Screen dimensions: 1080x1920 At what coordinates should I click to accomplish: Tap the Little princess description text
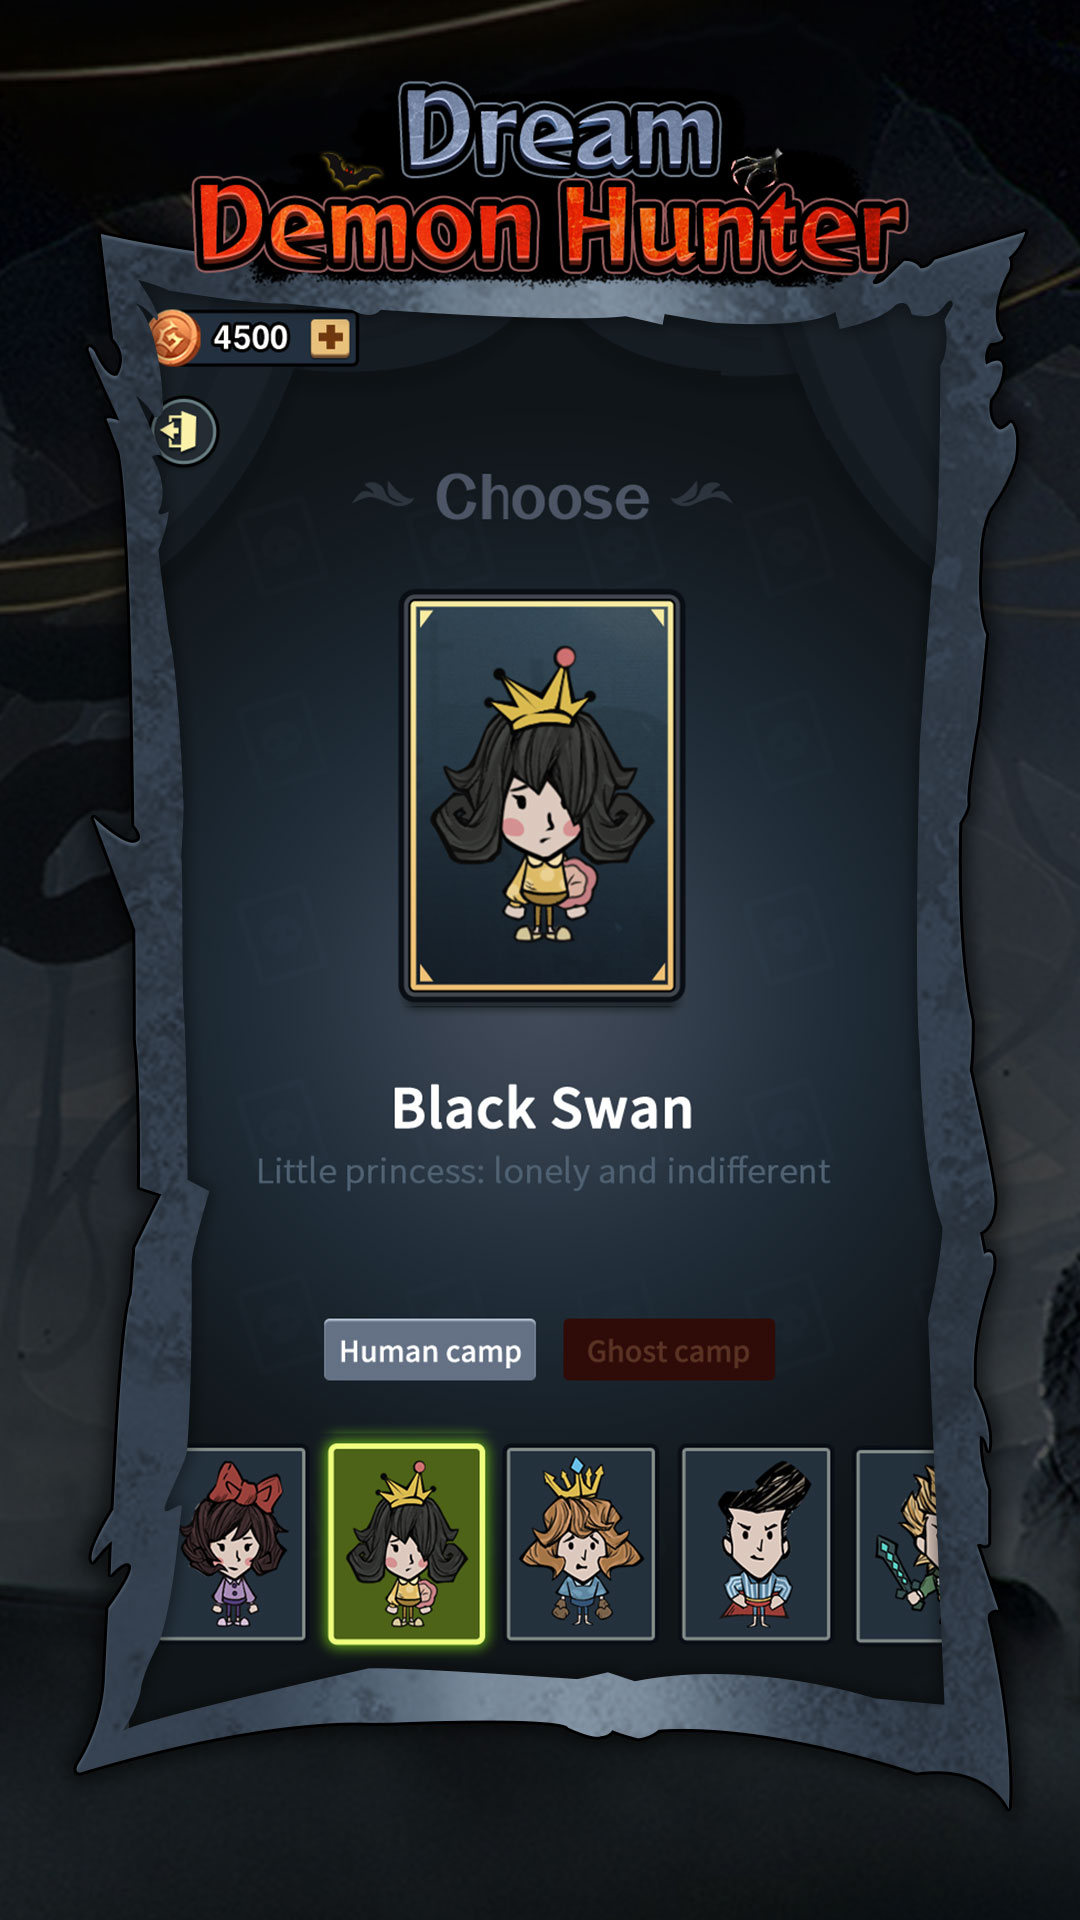543,1171
